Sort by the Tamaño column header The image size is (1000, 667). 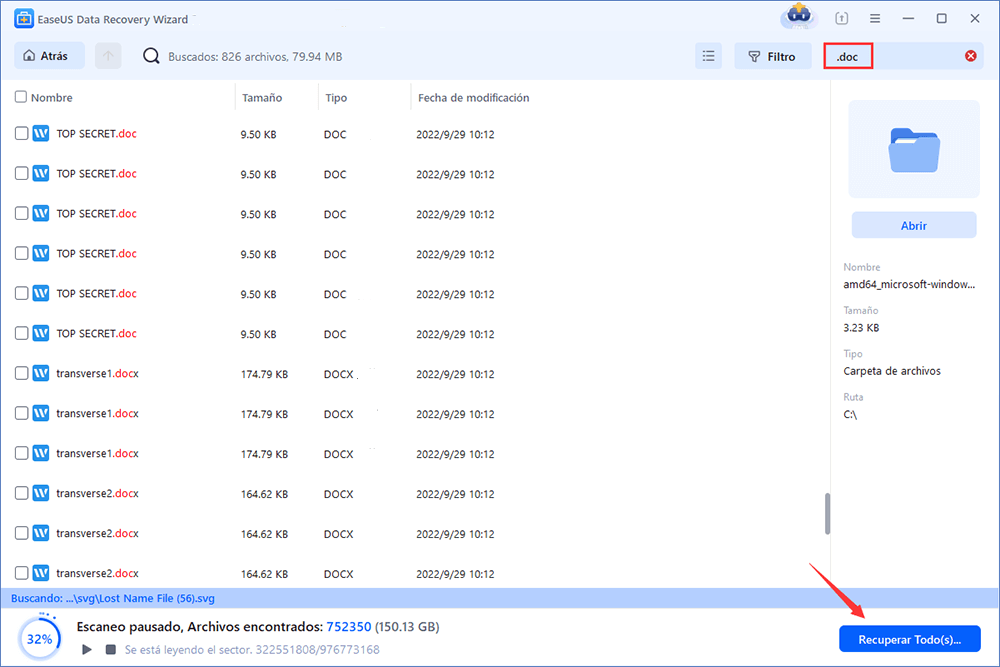tap(261, 98)
